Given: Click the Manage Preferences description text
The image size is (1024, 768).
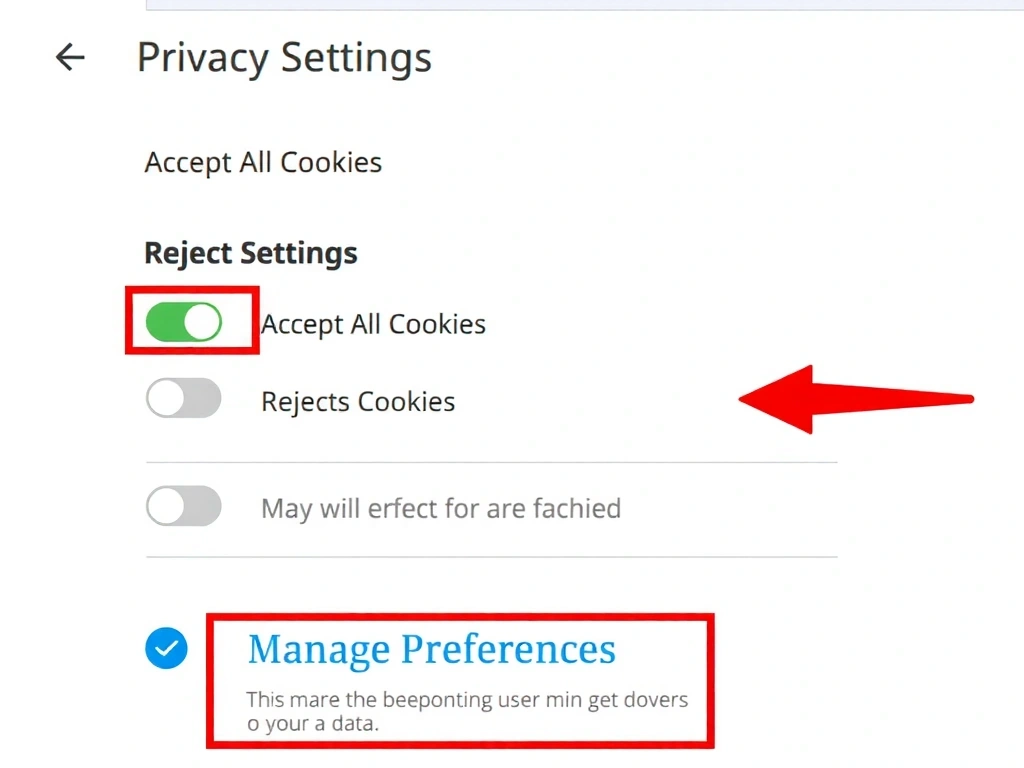Looking at the screenshot, I should [468, 711].
